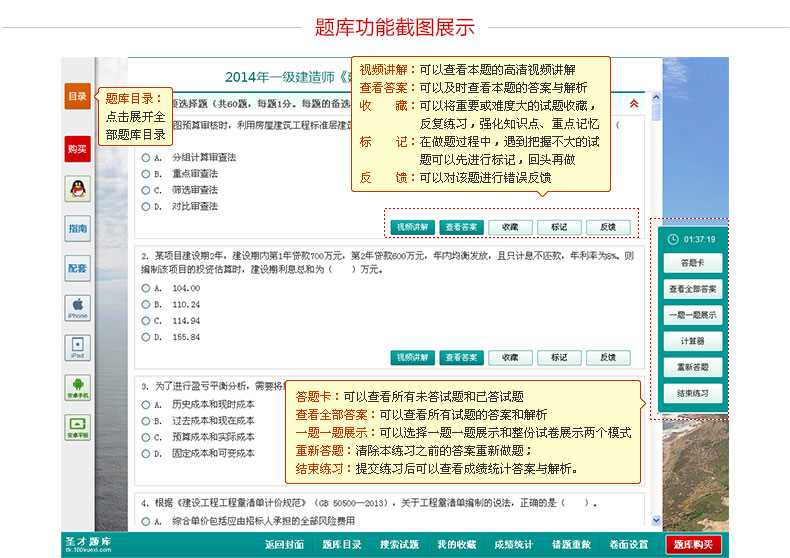Viewport: 790px width, 558px height.
Task: Pick option B 过去成本和现在成本
Action: [x=146, y=421]
